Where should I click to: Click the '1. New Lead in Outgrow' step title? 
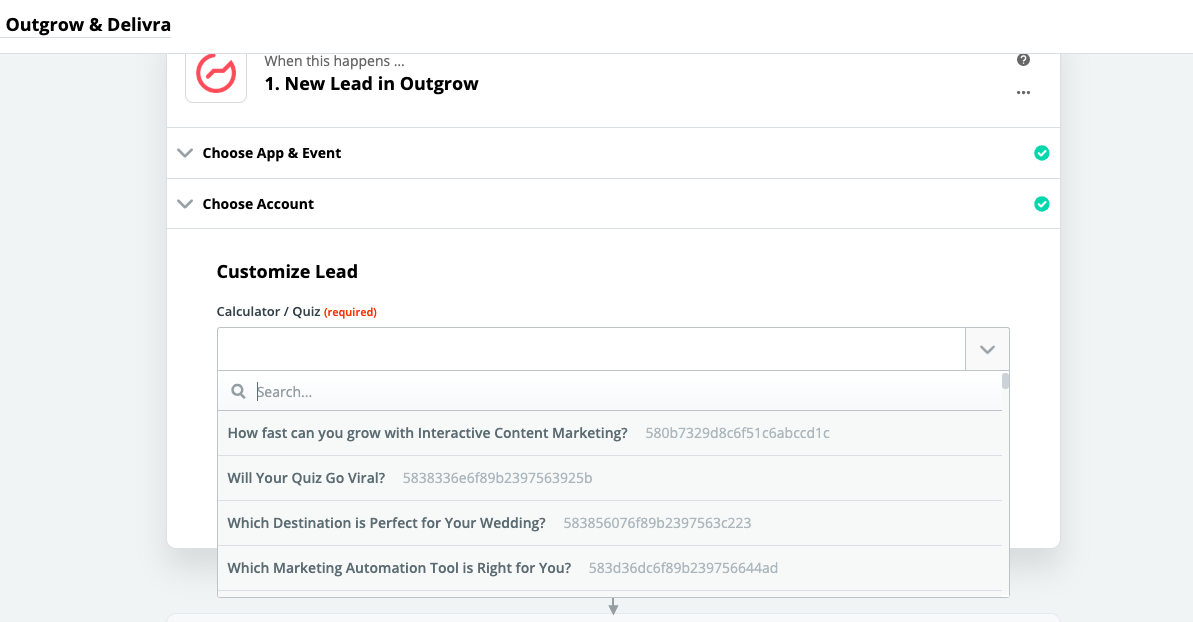371,84
